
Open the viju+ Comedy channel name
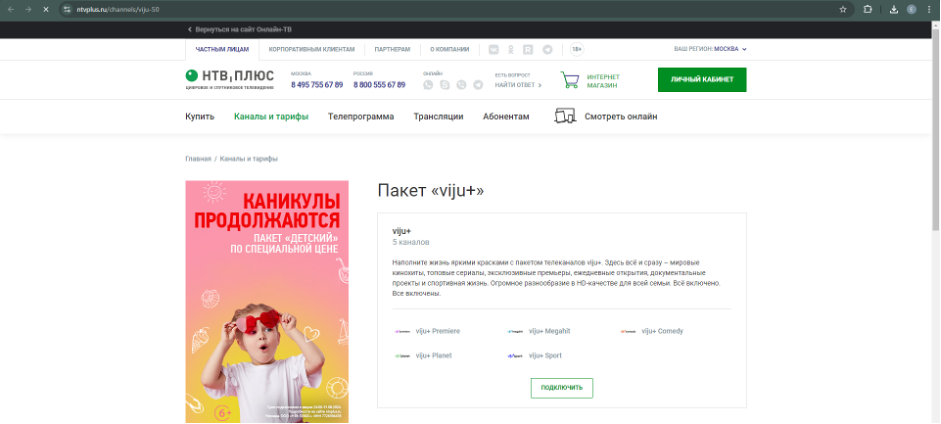pyautogui.click(x=662, y=331)
